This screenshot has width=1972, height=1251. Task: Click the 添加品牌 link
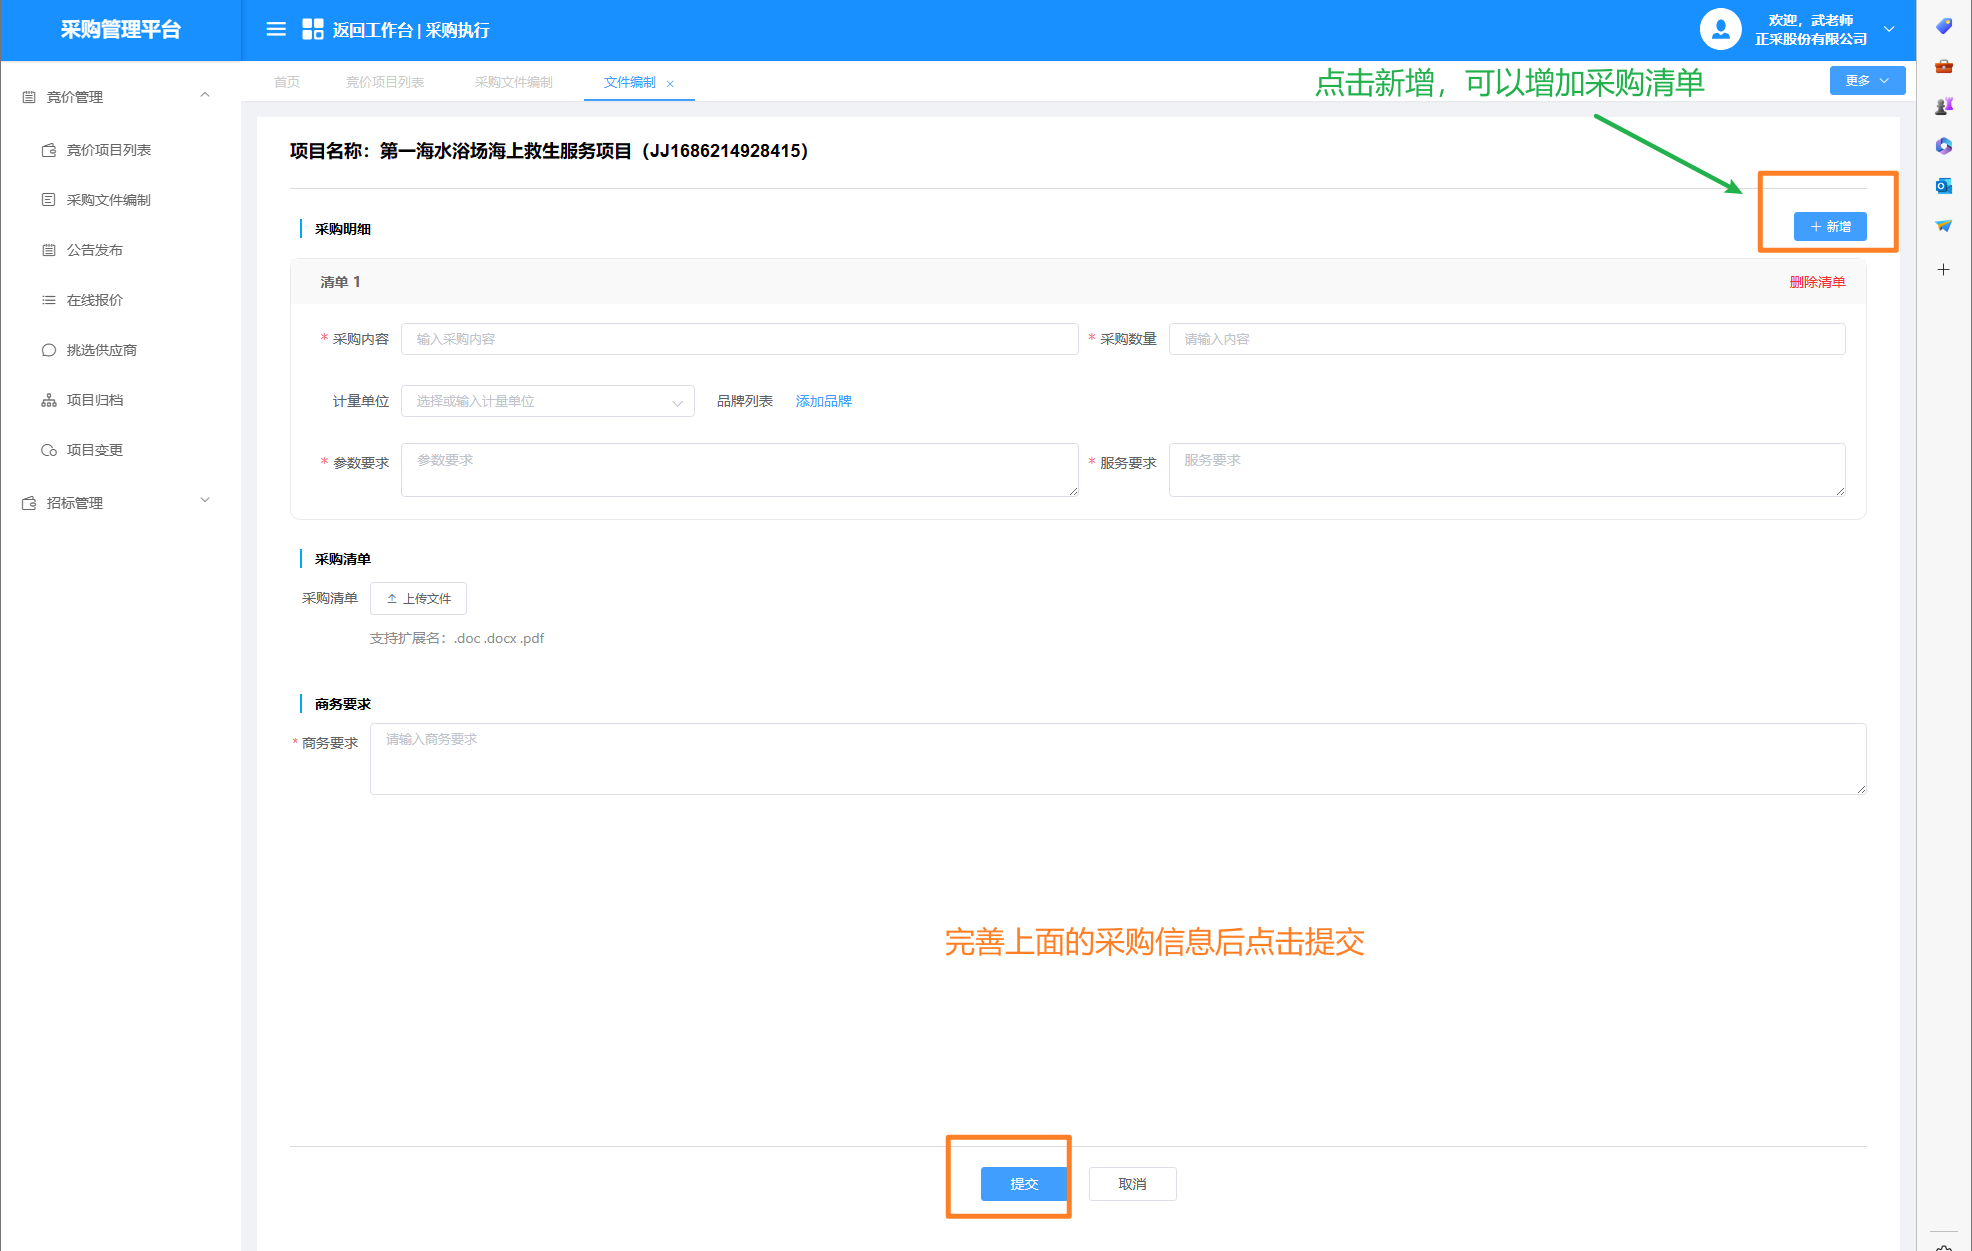[823, 401]
